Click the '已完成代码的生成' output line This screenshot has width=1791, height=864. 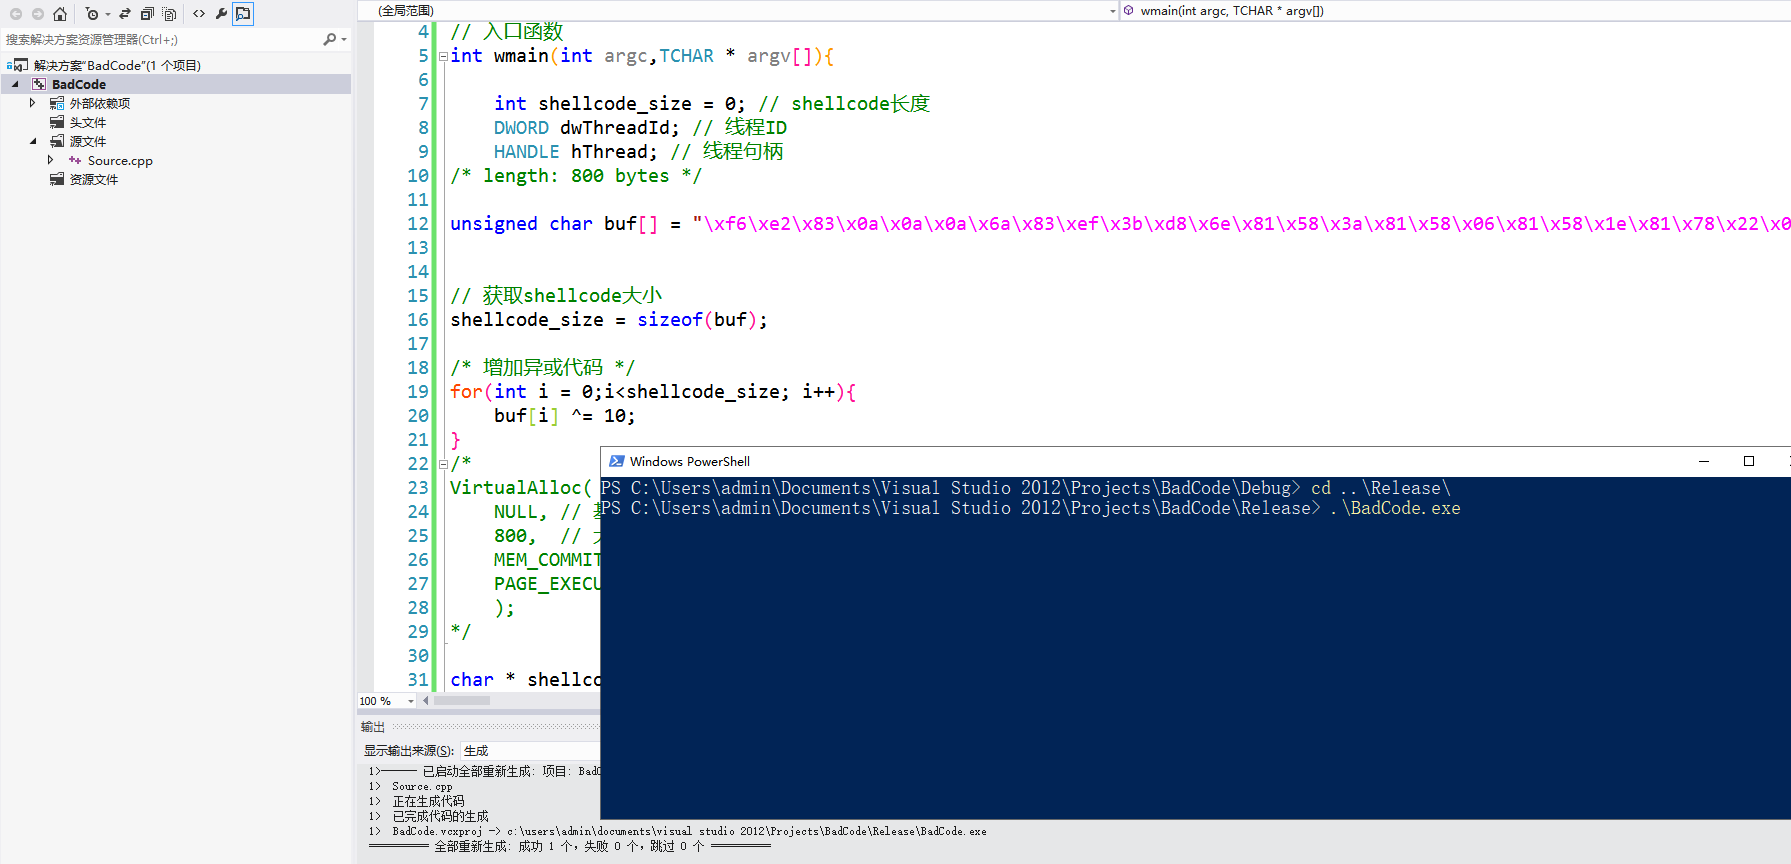click(440, 816)
